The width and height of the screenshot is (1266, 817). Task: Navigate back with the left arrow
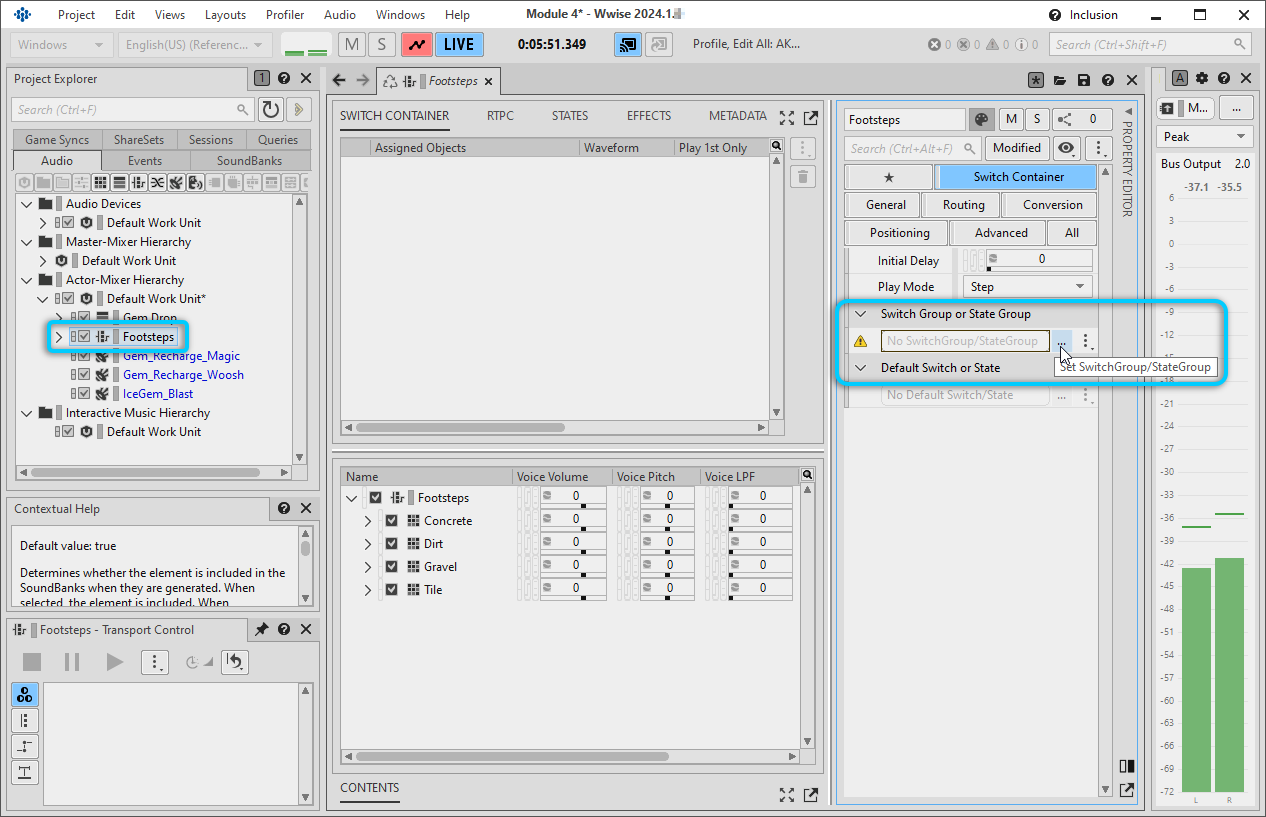click(339, 81)
